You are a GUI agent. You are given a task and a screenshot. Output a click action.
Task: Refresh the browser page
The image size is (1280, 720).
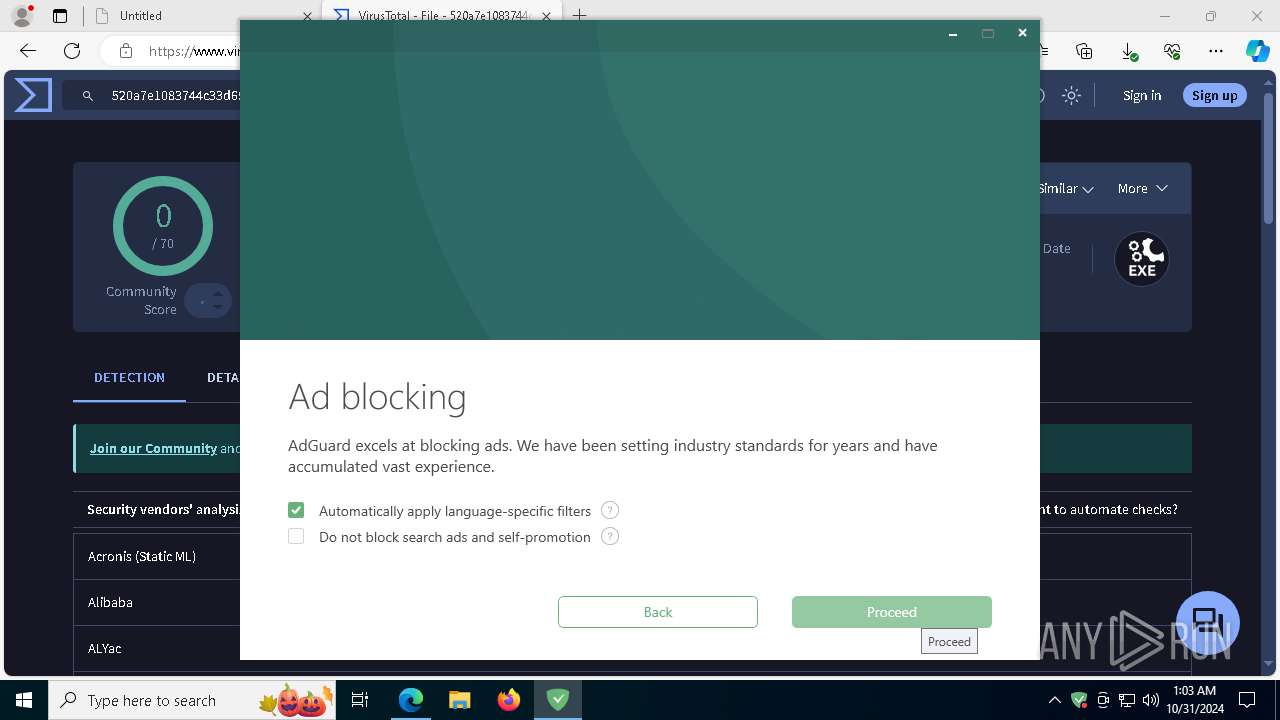click(72, 51)
